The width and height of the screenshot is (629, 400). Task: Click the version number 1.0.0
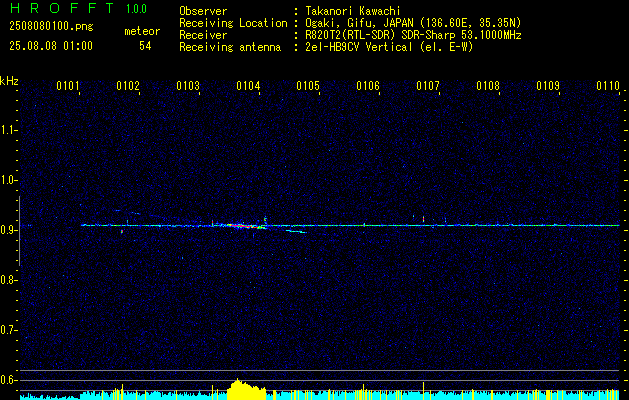[x=136, y=9]
